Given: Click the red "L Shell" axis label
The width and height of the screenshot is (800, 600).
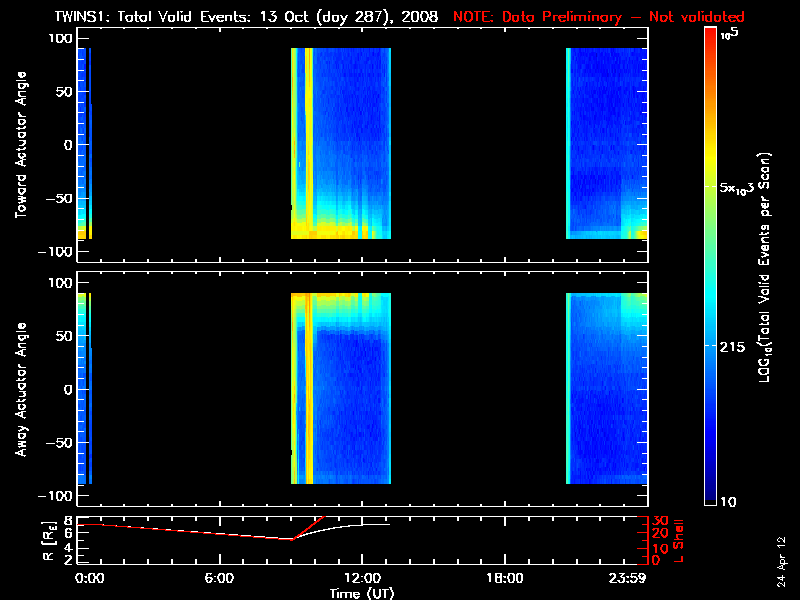Looking at the screenshot, I should [x=678, y=538].
